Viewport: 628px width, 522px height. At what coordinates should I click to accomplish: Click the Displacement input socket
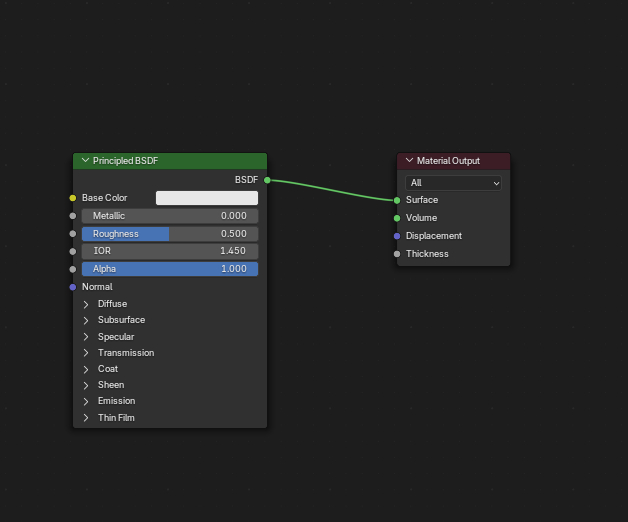click(397, 236)
